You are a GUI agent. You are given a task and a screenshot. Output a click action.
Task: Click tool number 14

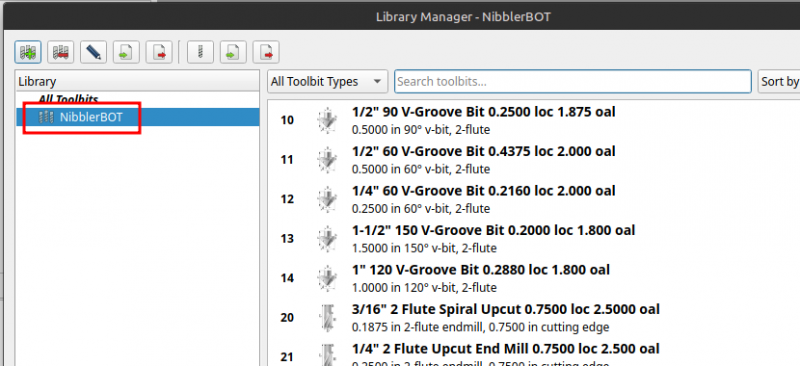point(287,278)
